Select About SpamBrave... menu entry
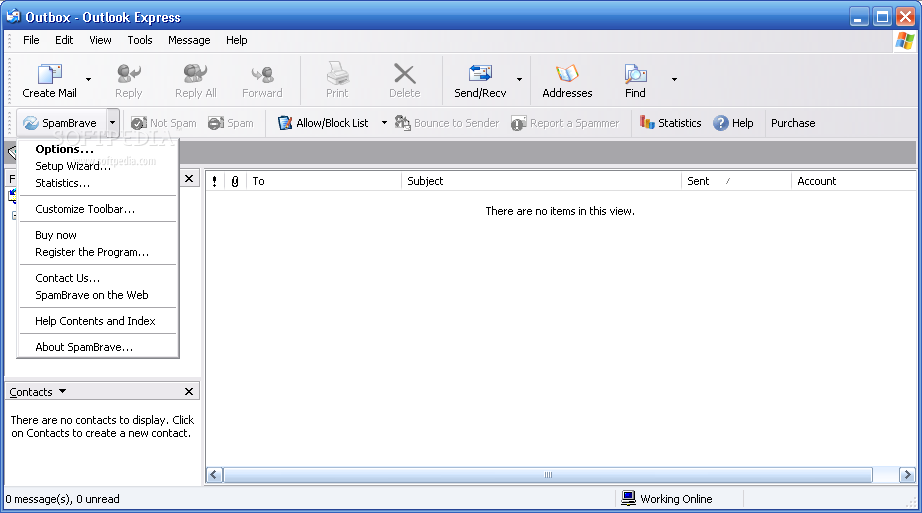 tap(98, 347)
